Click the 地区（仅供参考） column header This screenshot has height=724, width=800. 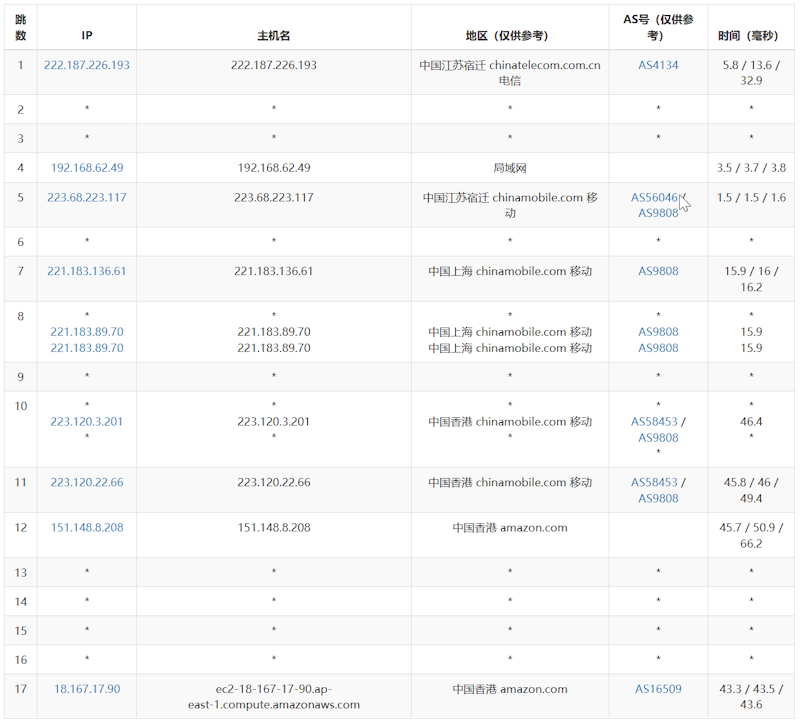tap(509, 35)
